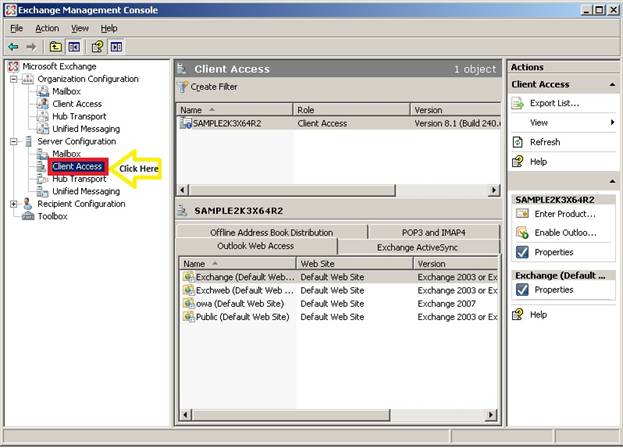This screenshot has width=623, height=448.
Task: Click the Server Configuration node icon
Action: 28,141
